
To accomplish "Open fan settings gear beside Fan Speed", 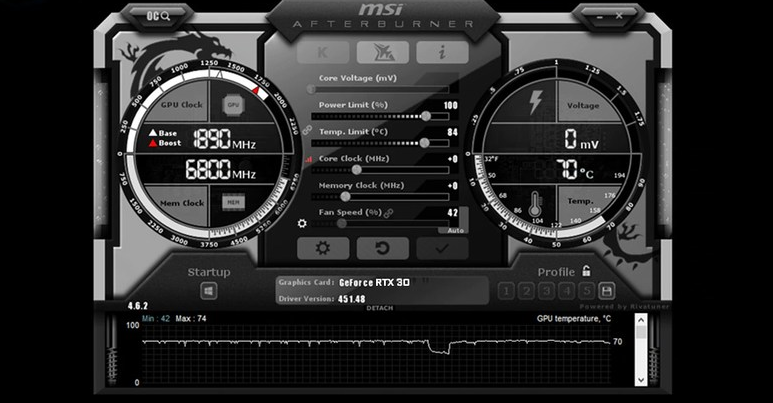I will pyautogui.click(x=302, y=223).
